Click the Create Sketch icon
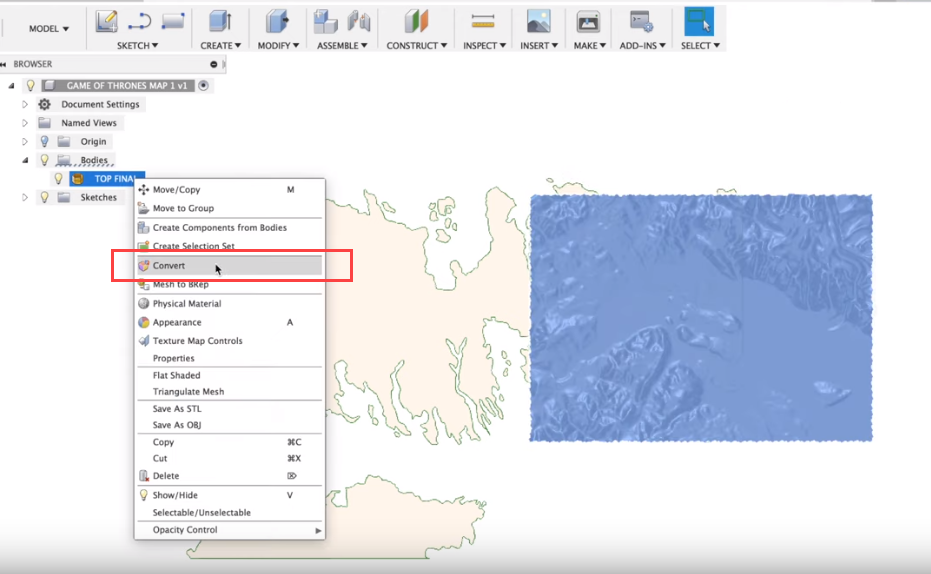931x574 pixels. 107,21
